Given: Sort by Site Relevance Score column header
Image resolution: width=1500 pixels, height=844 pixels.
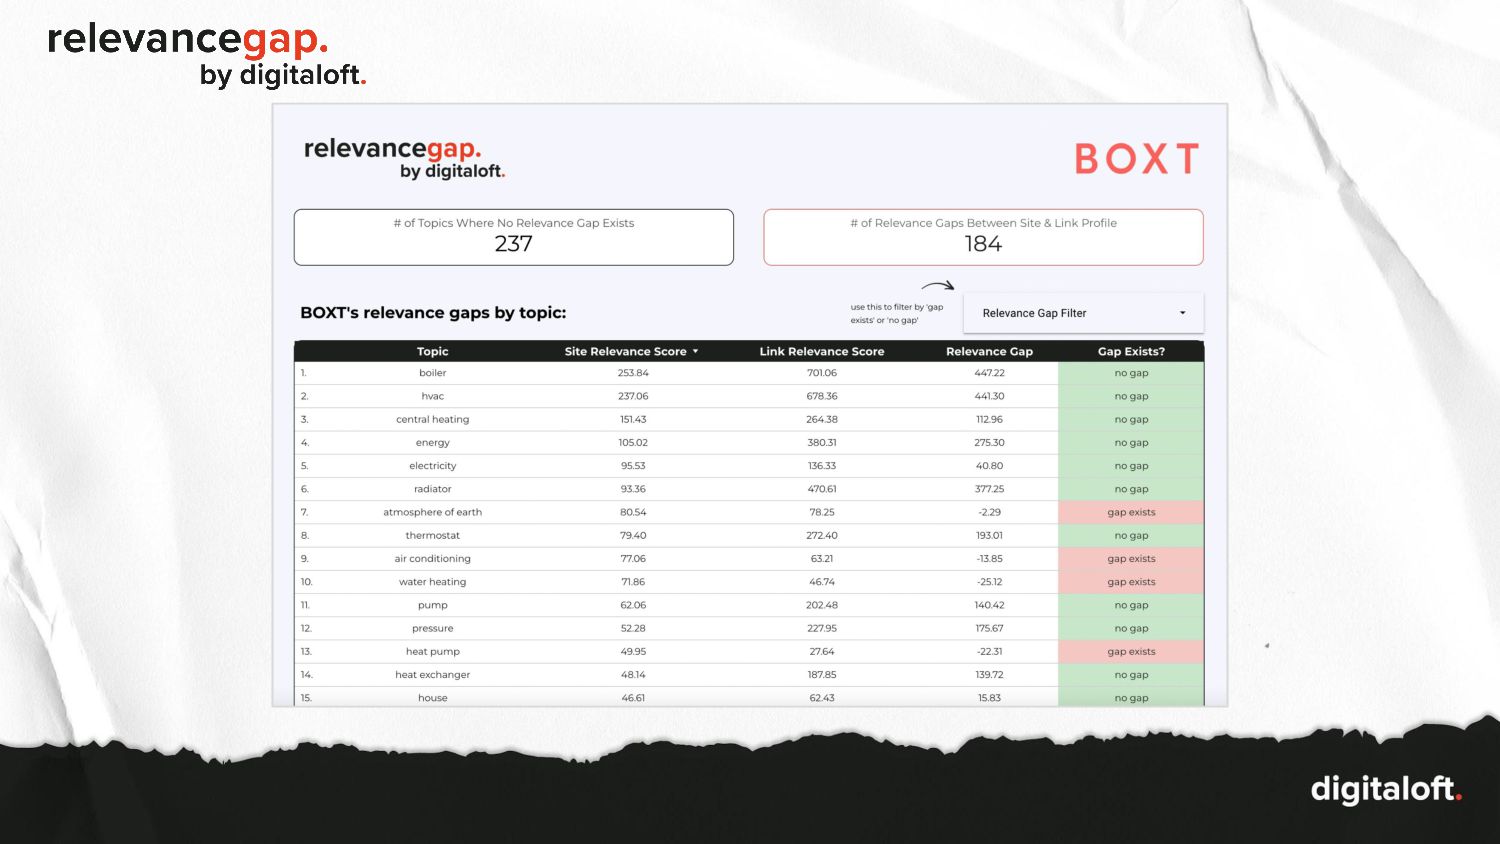Looking at the screenshot, I should click(x=631, y=351).
